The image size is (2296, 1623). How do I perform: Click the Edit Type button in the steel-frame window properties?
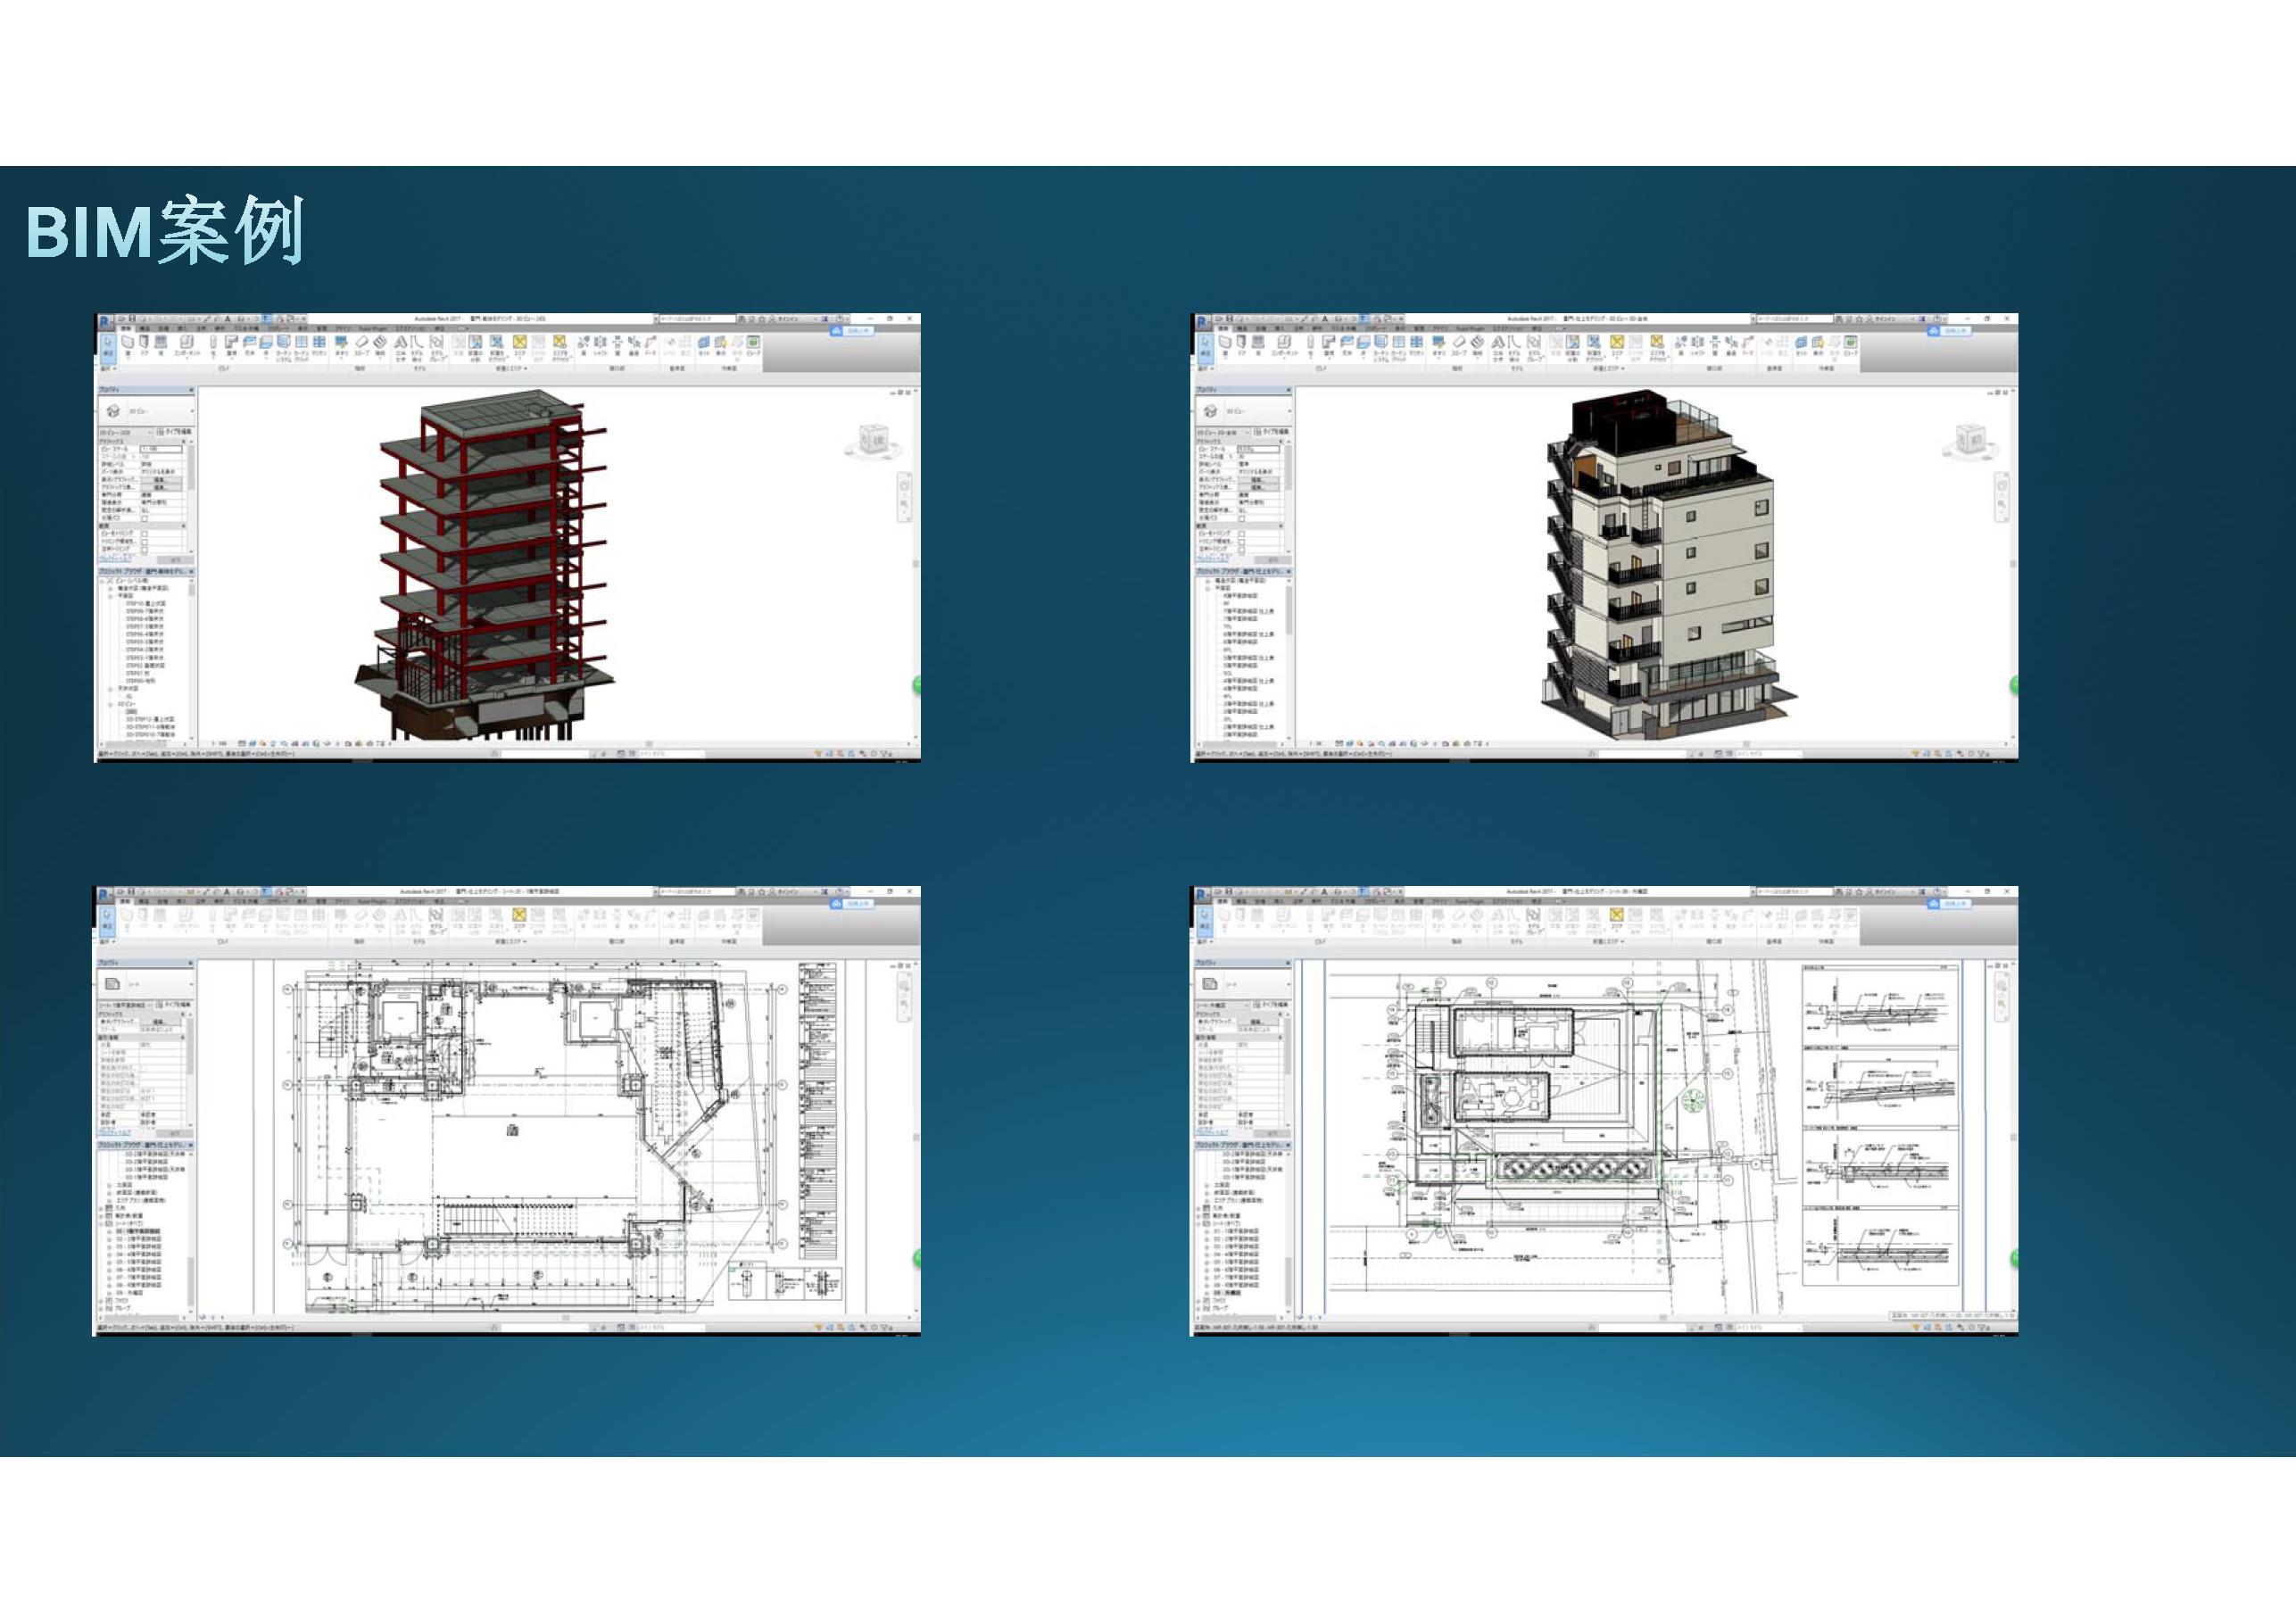point(174,432)
